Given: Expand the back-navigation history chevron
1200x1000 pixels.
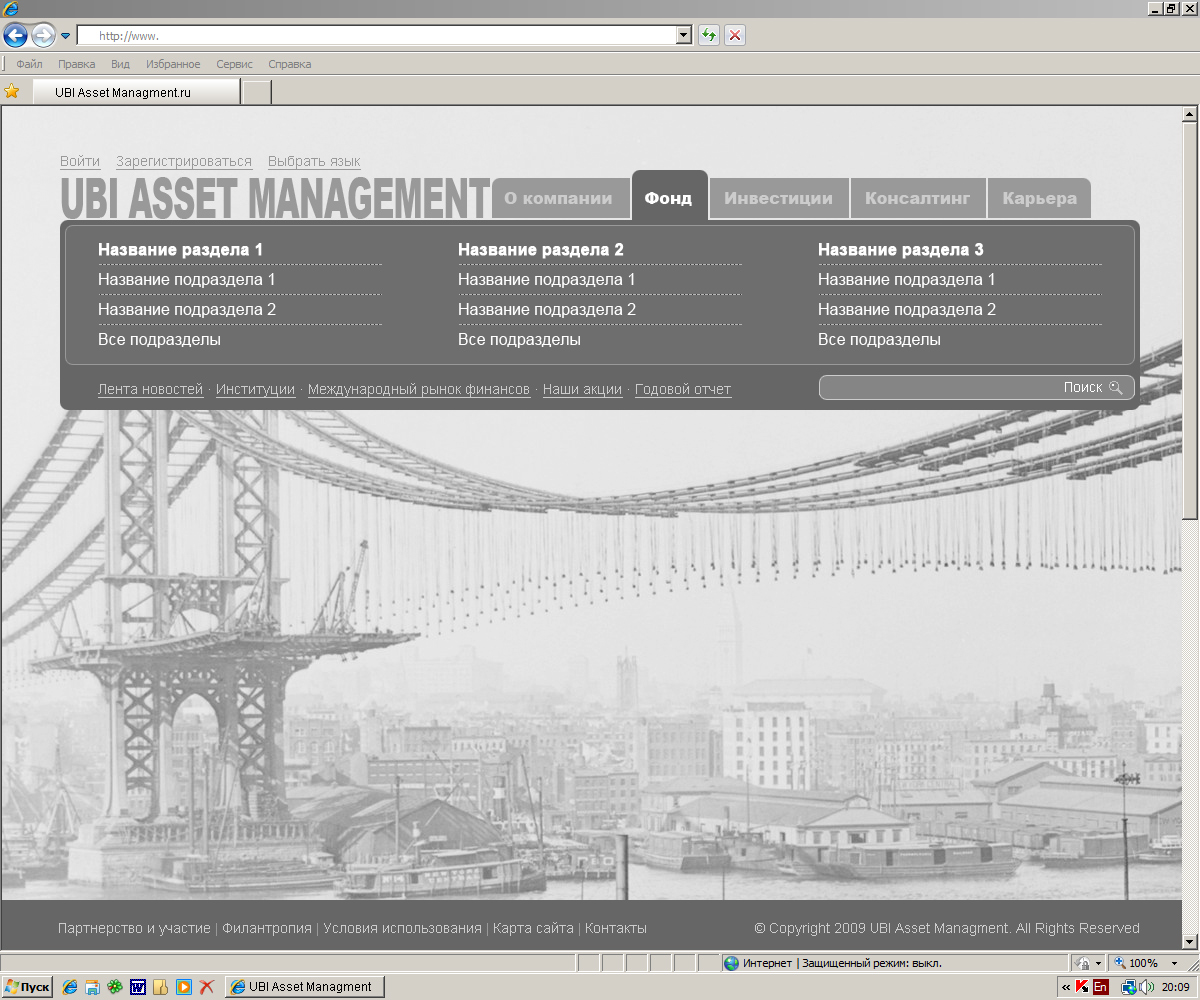Looking at the screenshot, I should 65,34.
